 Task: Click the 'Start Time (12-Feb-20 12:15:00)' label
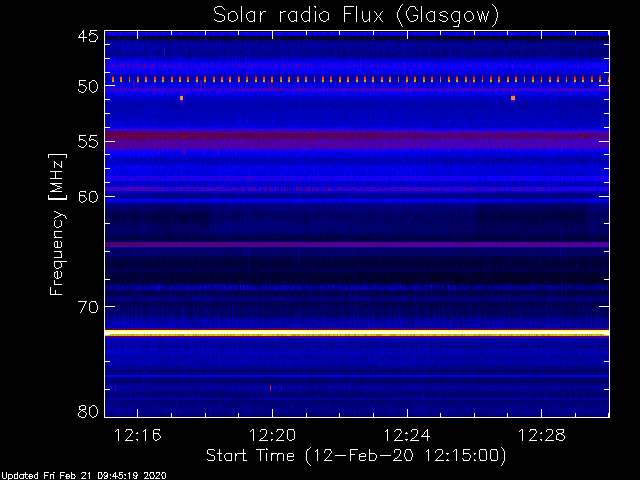coord(356,456)
